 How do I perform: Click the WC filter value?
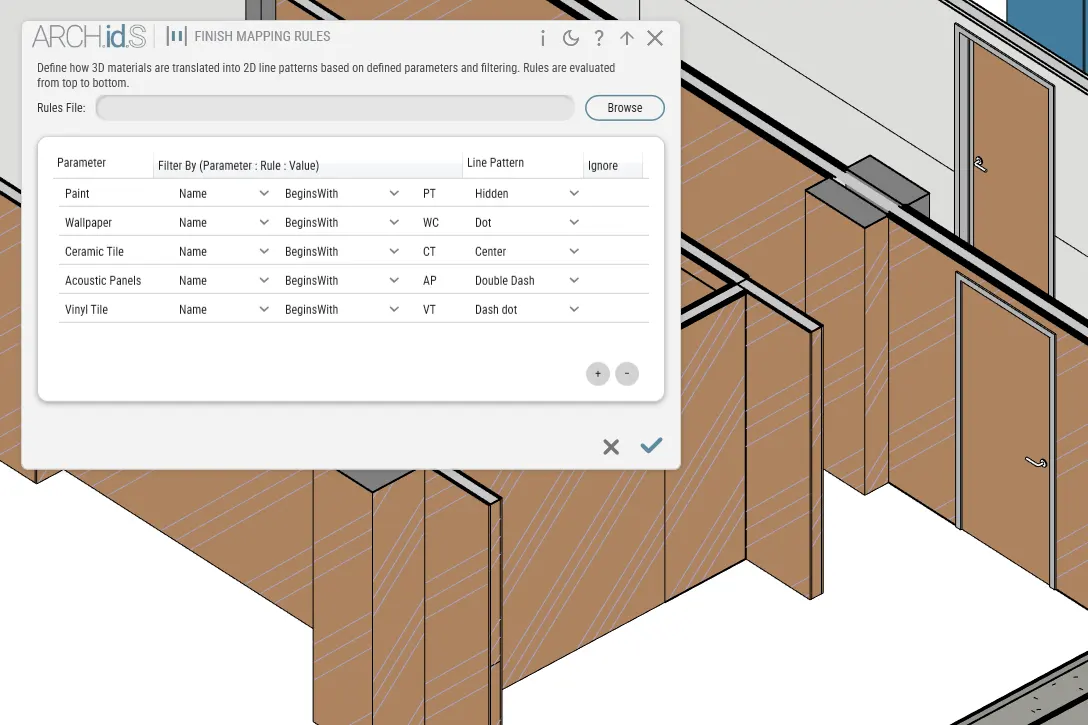point(431,223)
